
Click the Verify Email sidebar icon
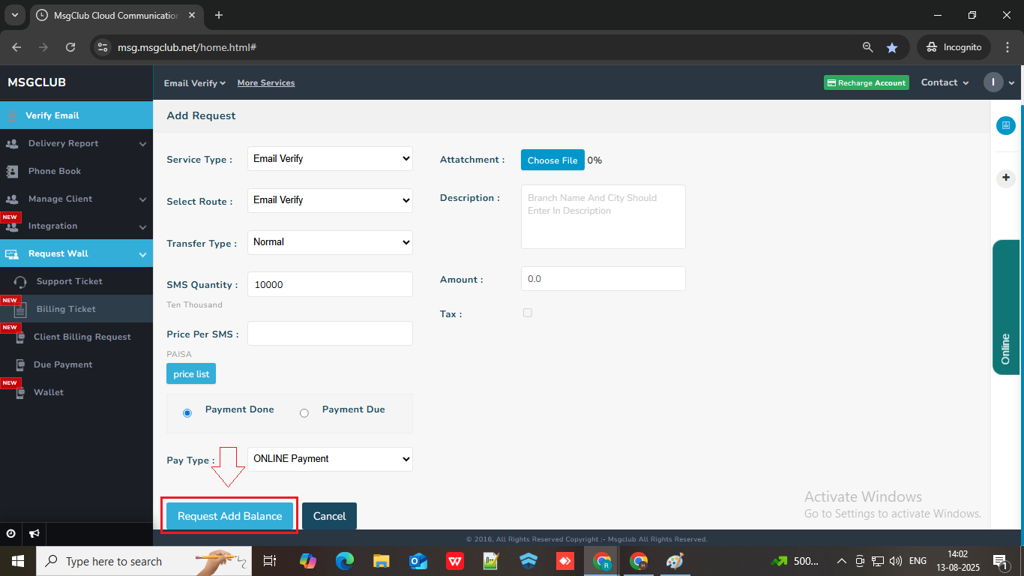click(x=12, y=116)
